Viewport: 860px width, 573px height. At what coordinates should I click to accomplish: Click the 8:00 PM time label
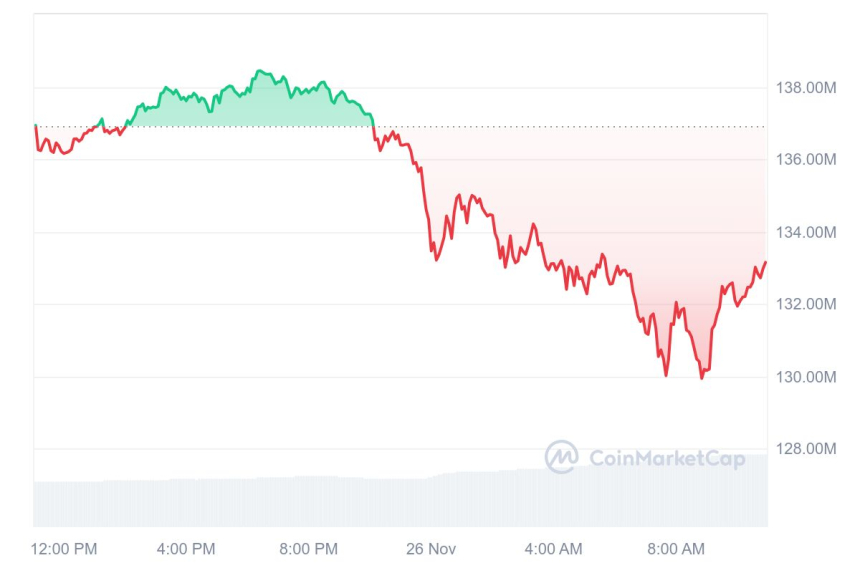[309, 549]
